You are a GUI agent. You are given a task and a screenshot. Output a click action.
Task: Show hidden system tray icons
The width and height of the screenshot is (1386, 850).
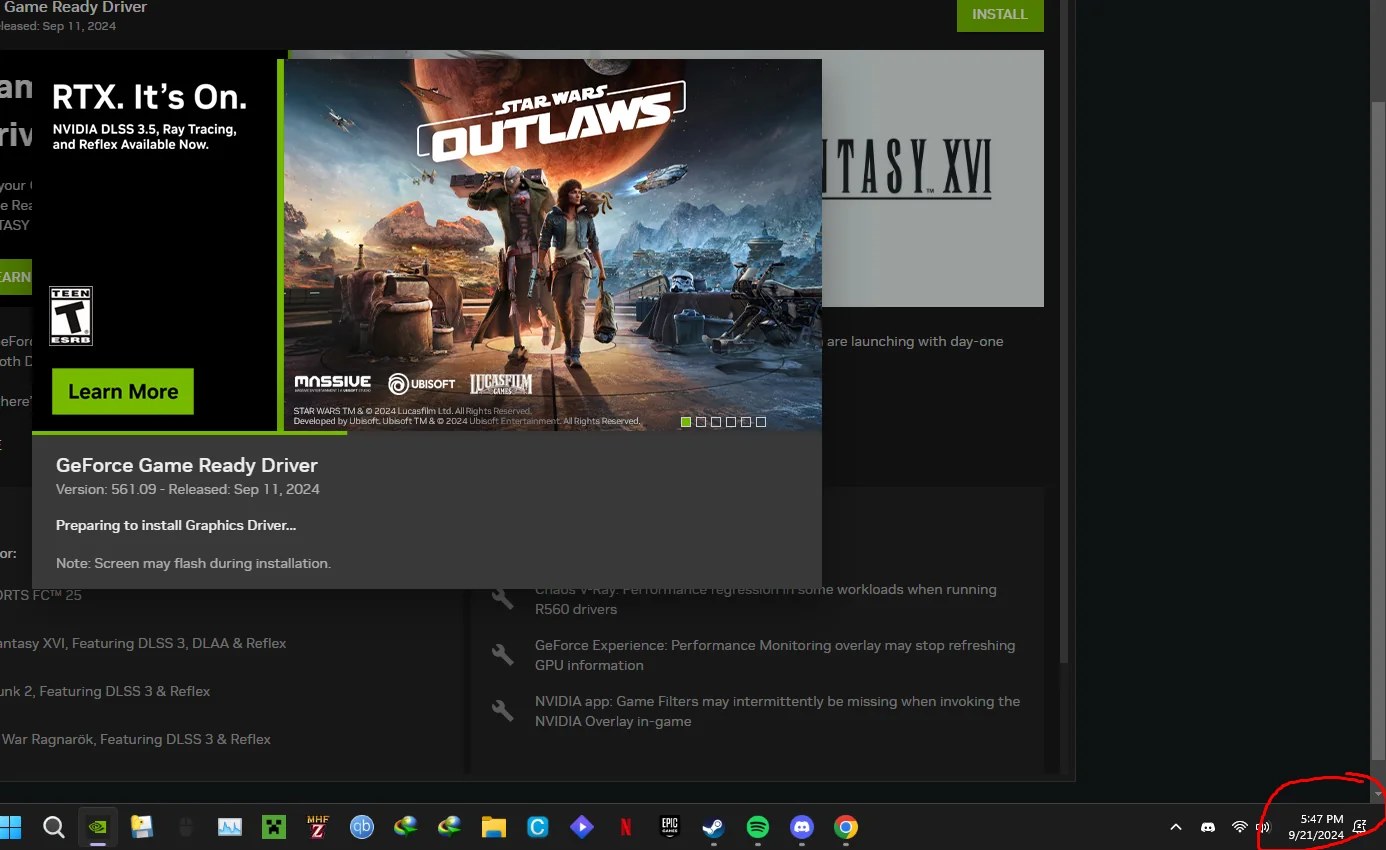point(1176,827)
